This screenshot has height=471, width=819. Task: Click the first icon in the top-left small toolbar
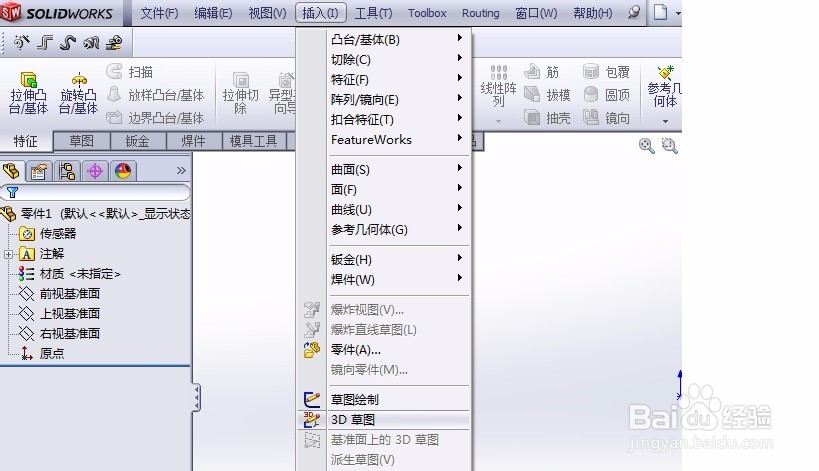pyautogui.click(x=21, y=42)
